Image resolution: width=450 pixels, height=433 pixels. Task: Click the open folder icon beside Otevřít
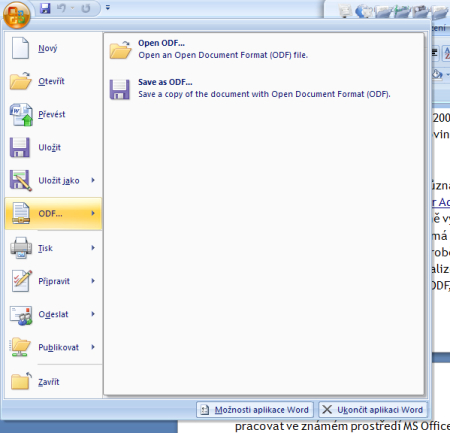[x=20, y=81]
